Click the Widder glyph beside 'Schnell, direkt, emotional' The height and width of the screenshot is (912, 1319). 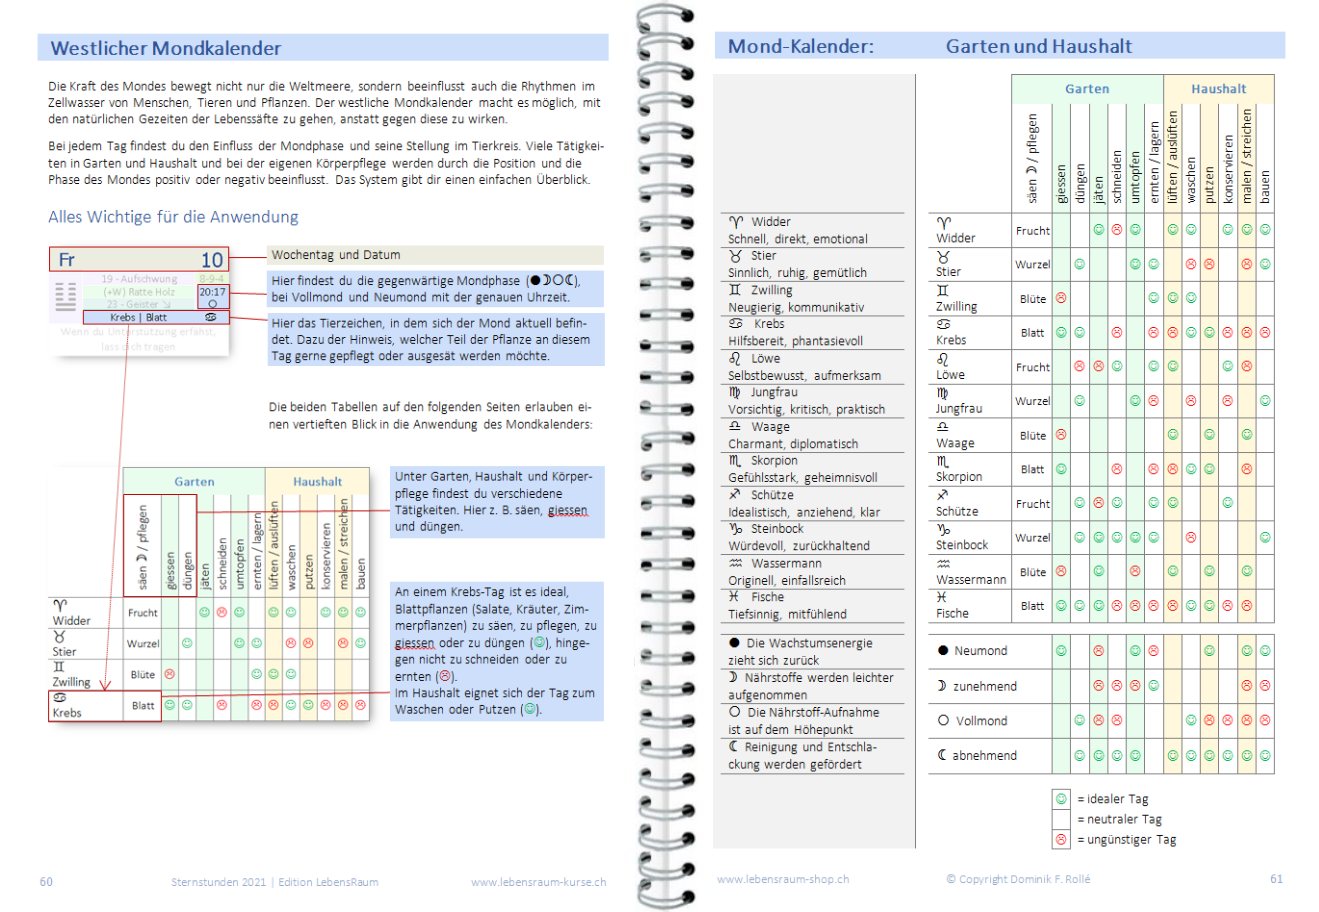pos(737,222)
